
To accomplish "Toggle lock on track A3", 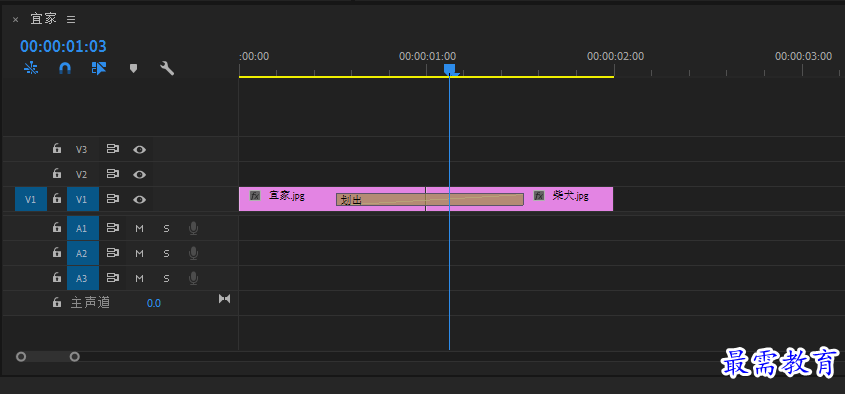I will pyautogui.click(x=57, y=278).
